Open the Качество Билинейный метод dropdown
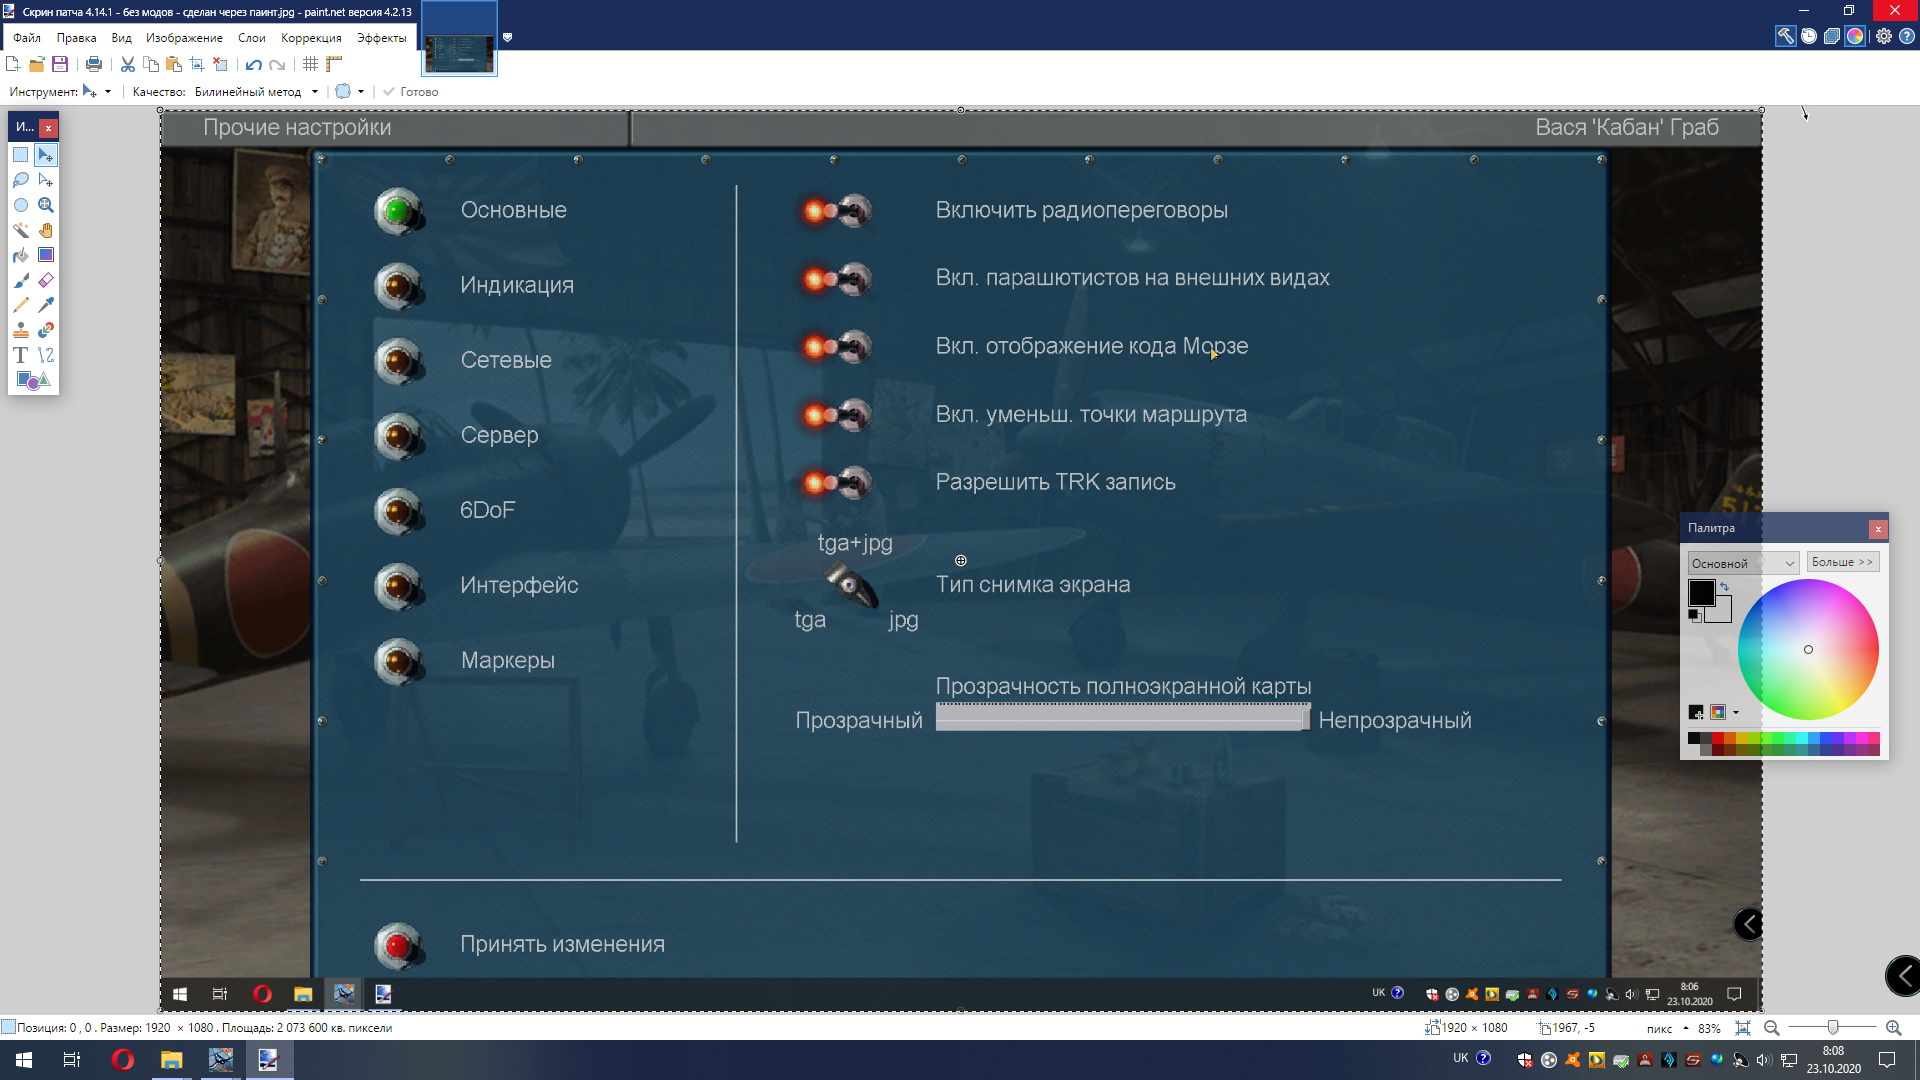 pyautogui.click(x=314, y=91)
